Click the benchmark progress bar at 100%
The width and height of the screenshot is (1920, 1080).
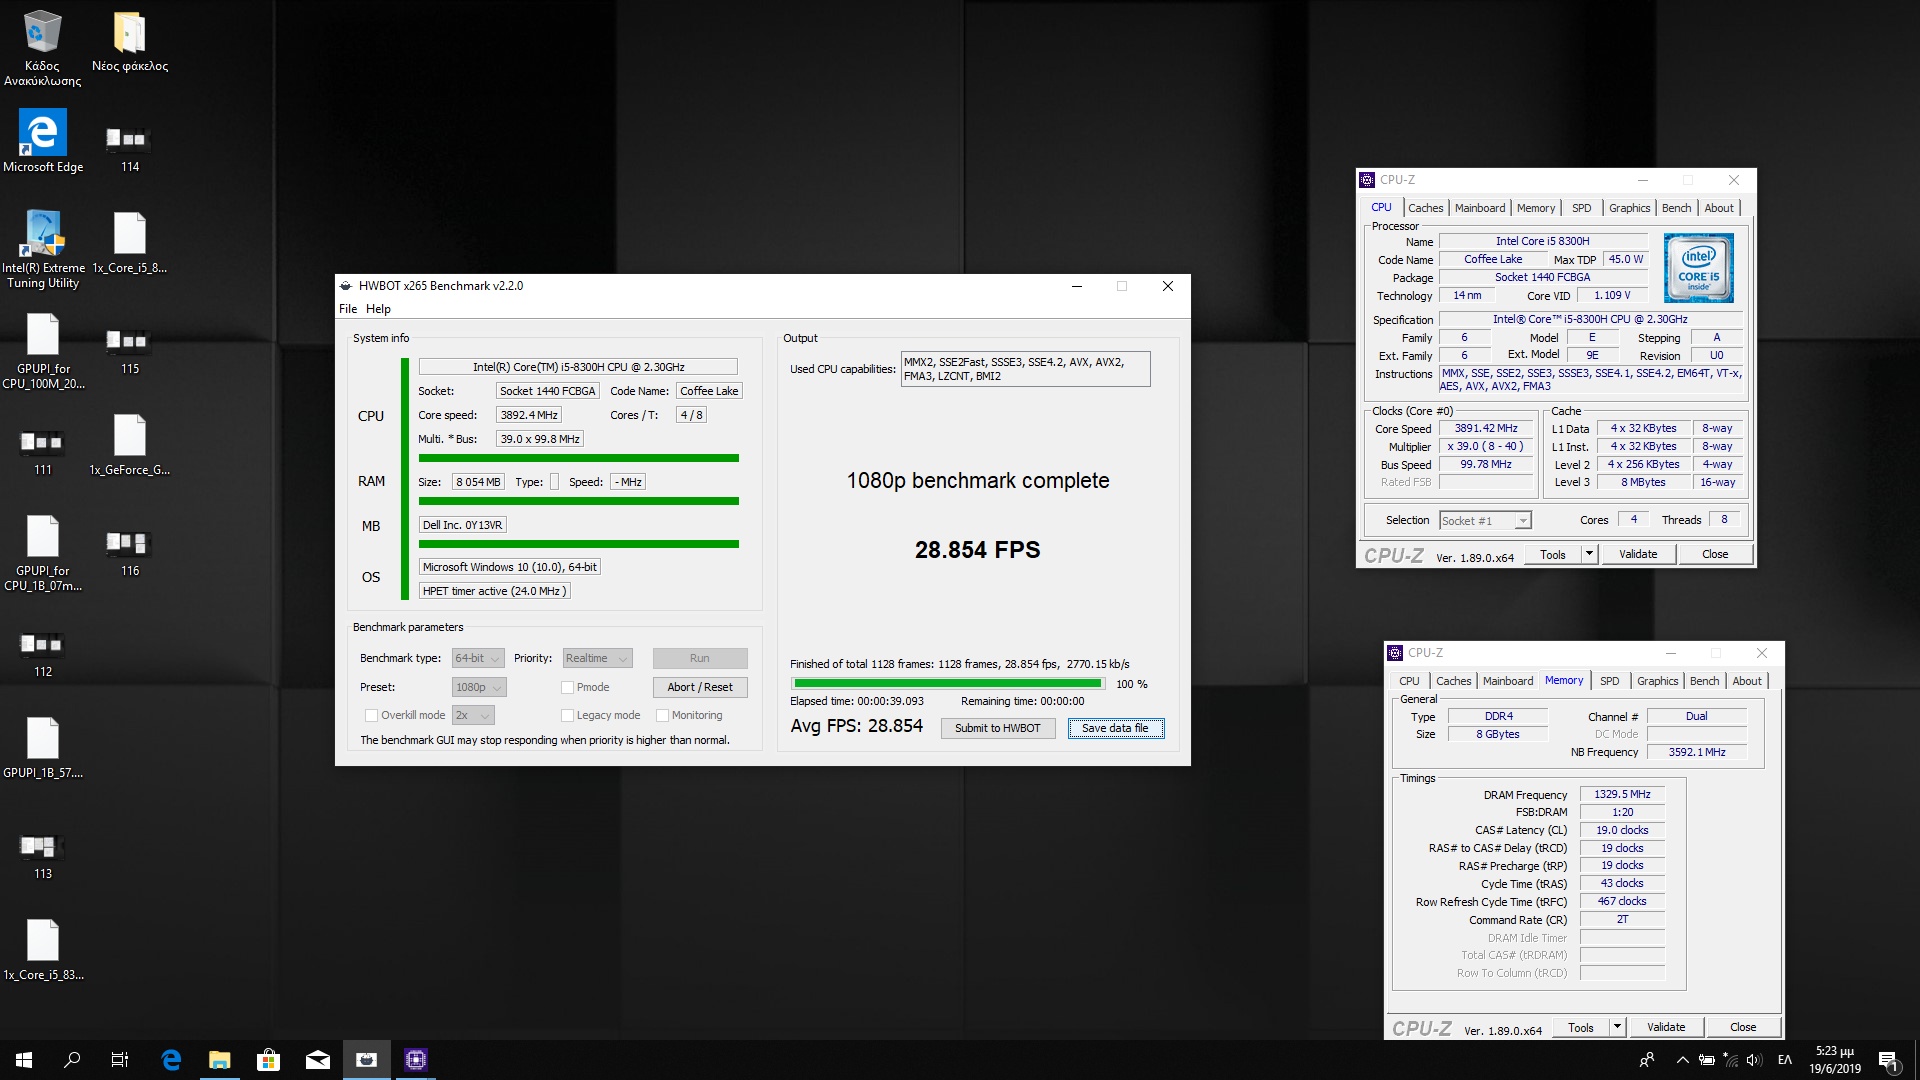(x=948, y=684)
